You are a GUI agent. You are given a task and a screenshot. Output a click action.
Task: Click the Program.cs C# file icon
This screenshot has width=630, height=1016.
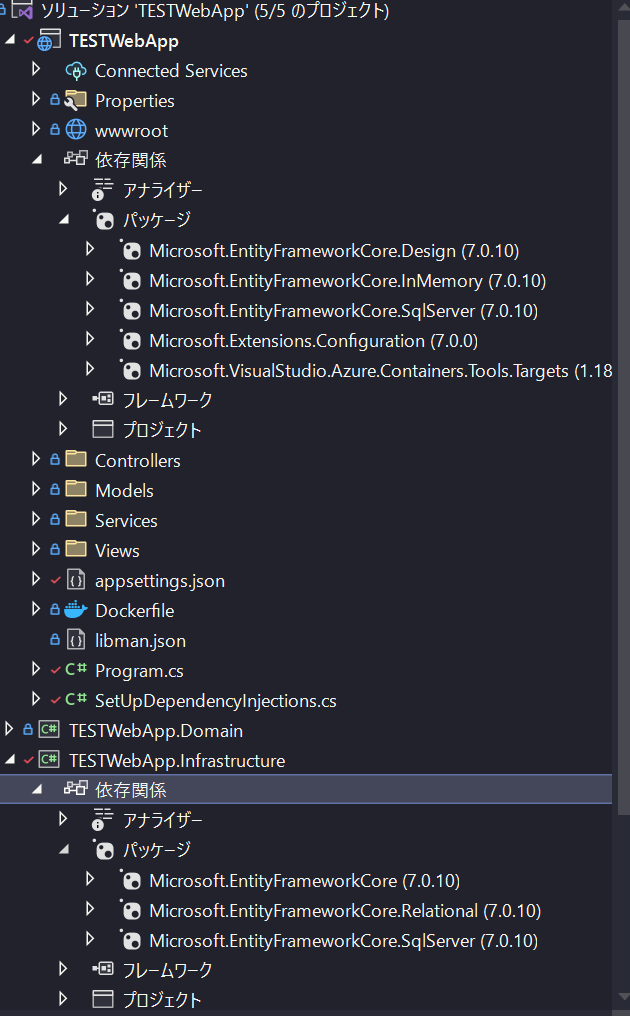pos(76,669)
